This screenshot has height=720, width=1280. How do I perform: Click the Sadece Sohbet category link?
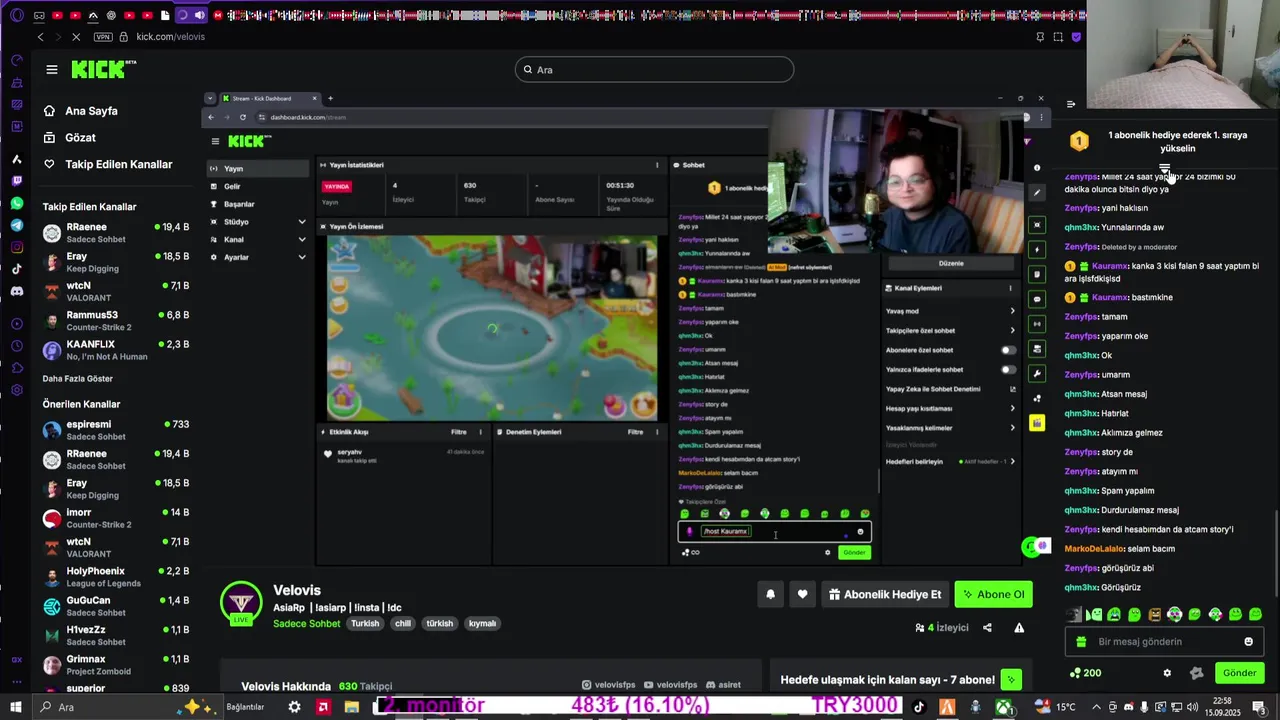[x=308, y=623]
